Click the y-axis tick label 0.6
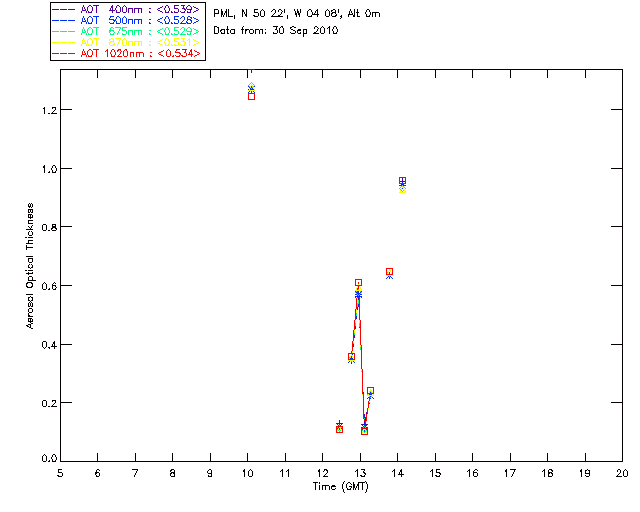The image size is (640, 512). 49,286
